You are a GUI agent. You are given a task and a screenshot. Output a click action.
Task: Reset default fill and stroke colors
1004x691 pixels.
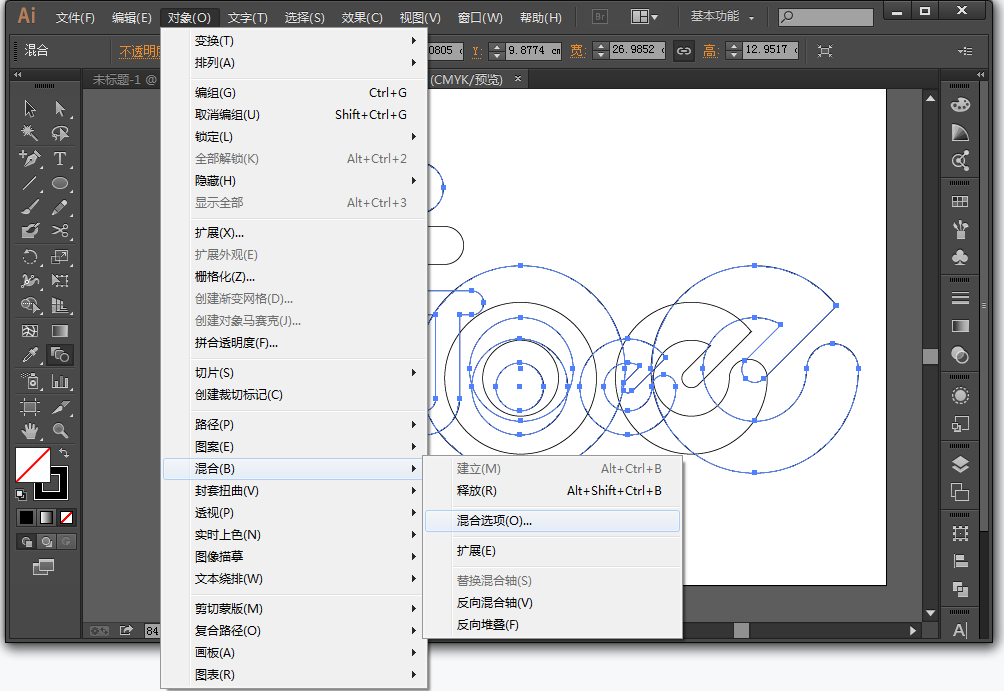[20, 494]
